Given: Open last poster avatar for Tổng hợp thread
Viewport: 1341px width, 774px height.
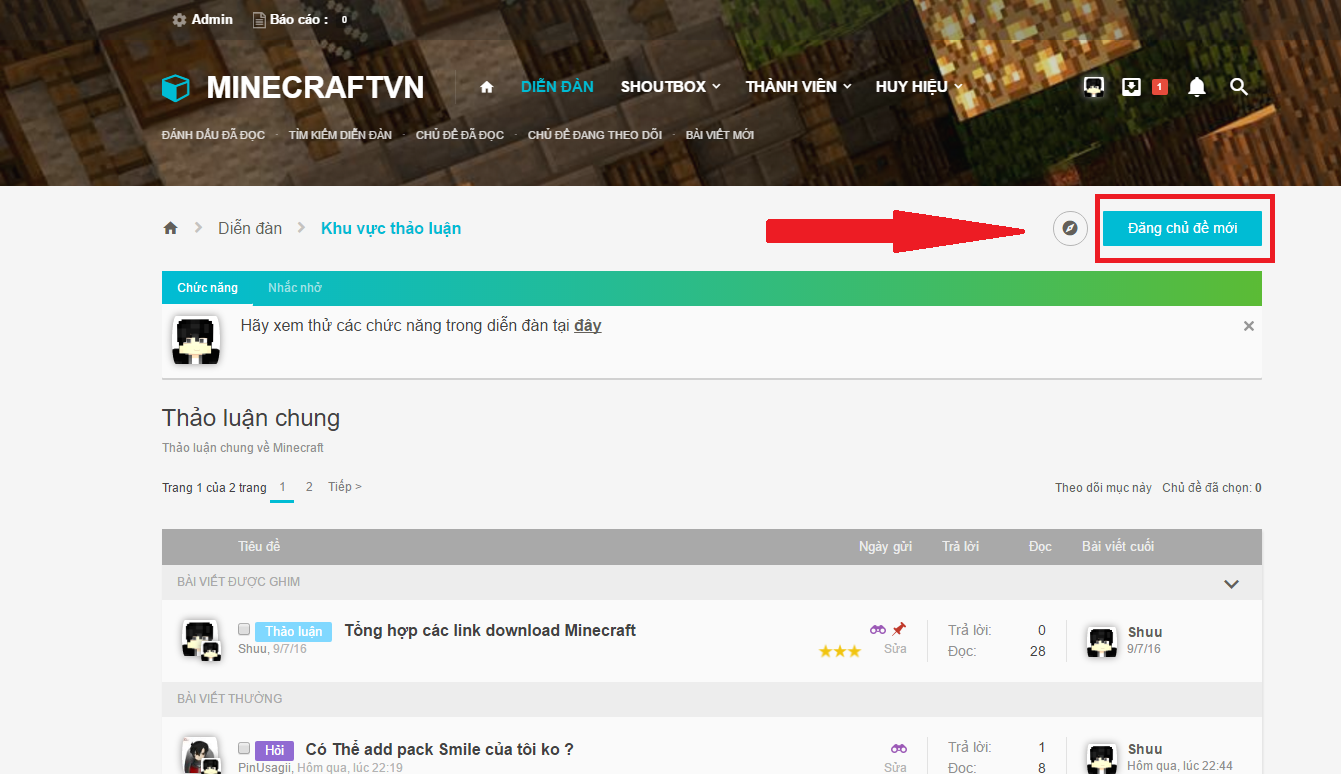Looking at the screenshot, I should 1102,642.
